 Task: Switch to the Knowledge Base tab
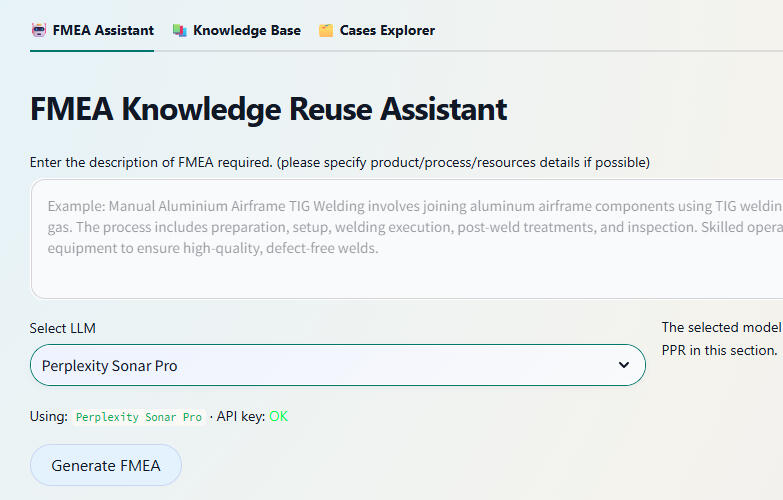(246, 30)
